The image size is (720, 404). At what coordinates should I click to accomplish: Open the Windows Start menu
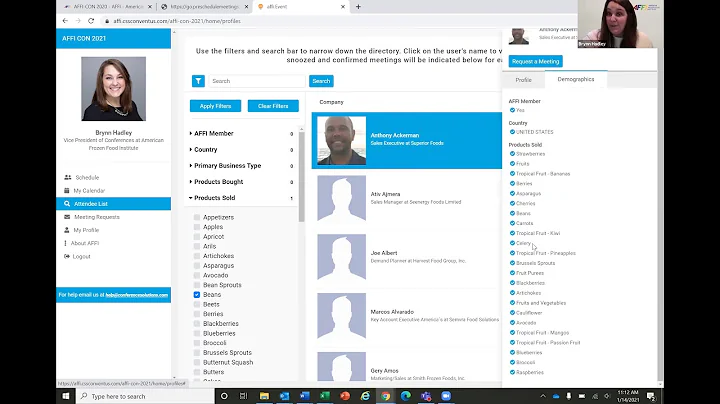coord(66,396)
